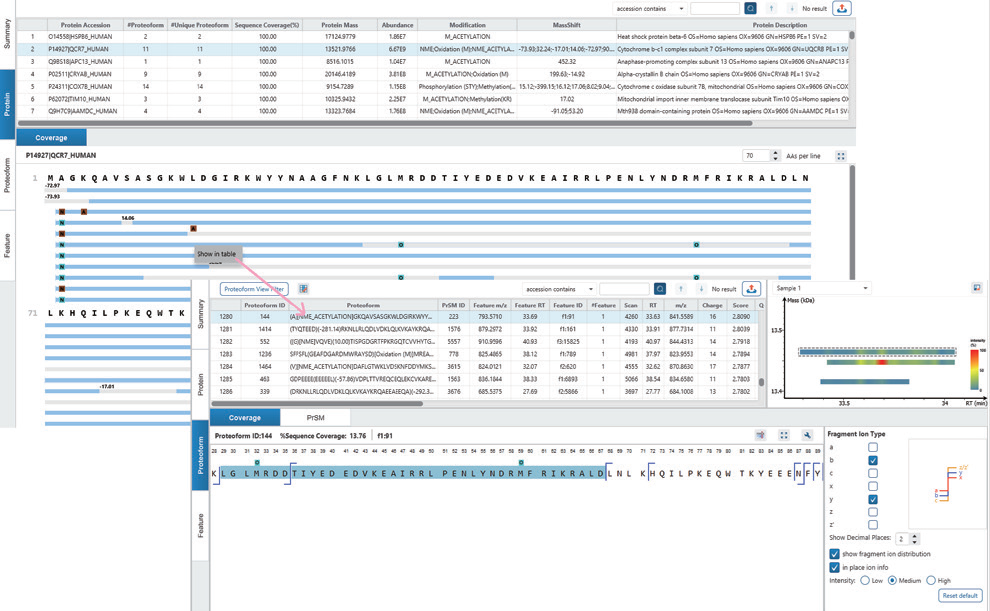Screen dimensions: 990x611
Task: Click the export icon in the proteoform table toolbar
Action: click(751, 289)
